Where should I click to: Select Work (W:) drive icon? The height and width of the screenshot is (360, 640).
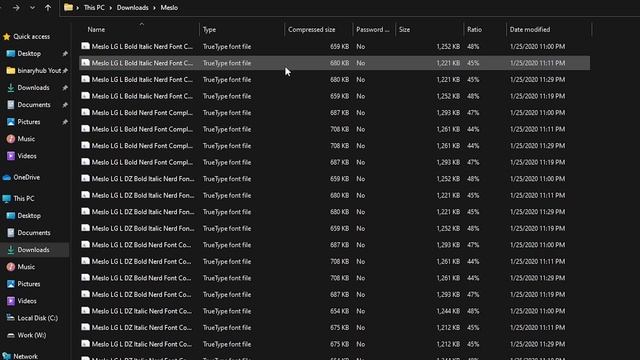tap(11, 335)
